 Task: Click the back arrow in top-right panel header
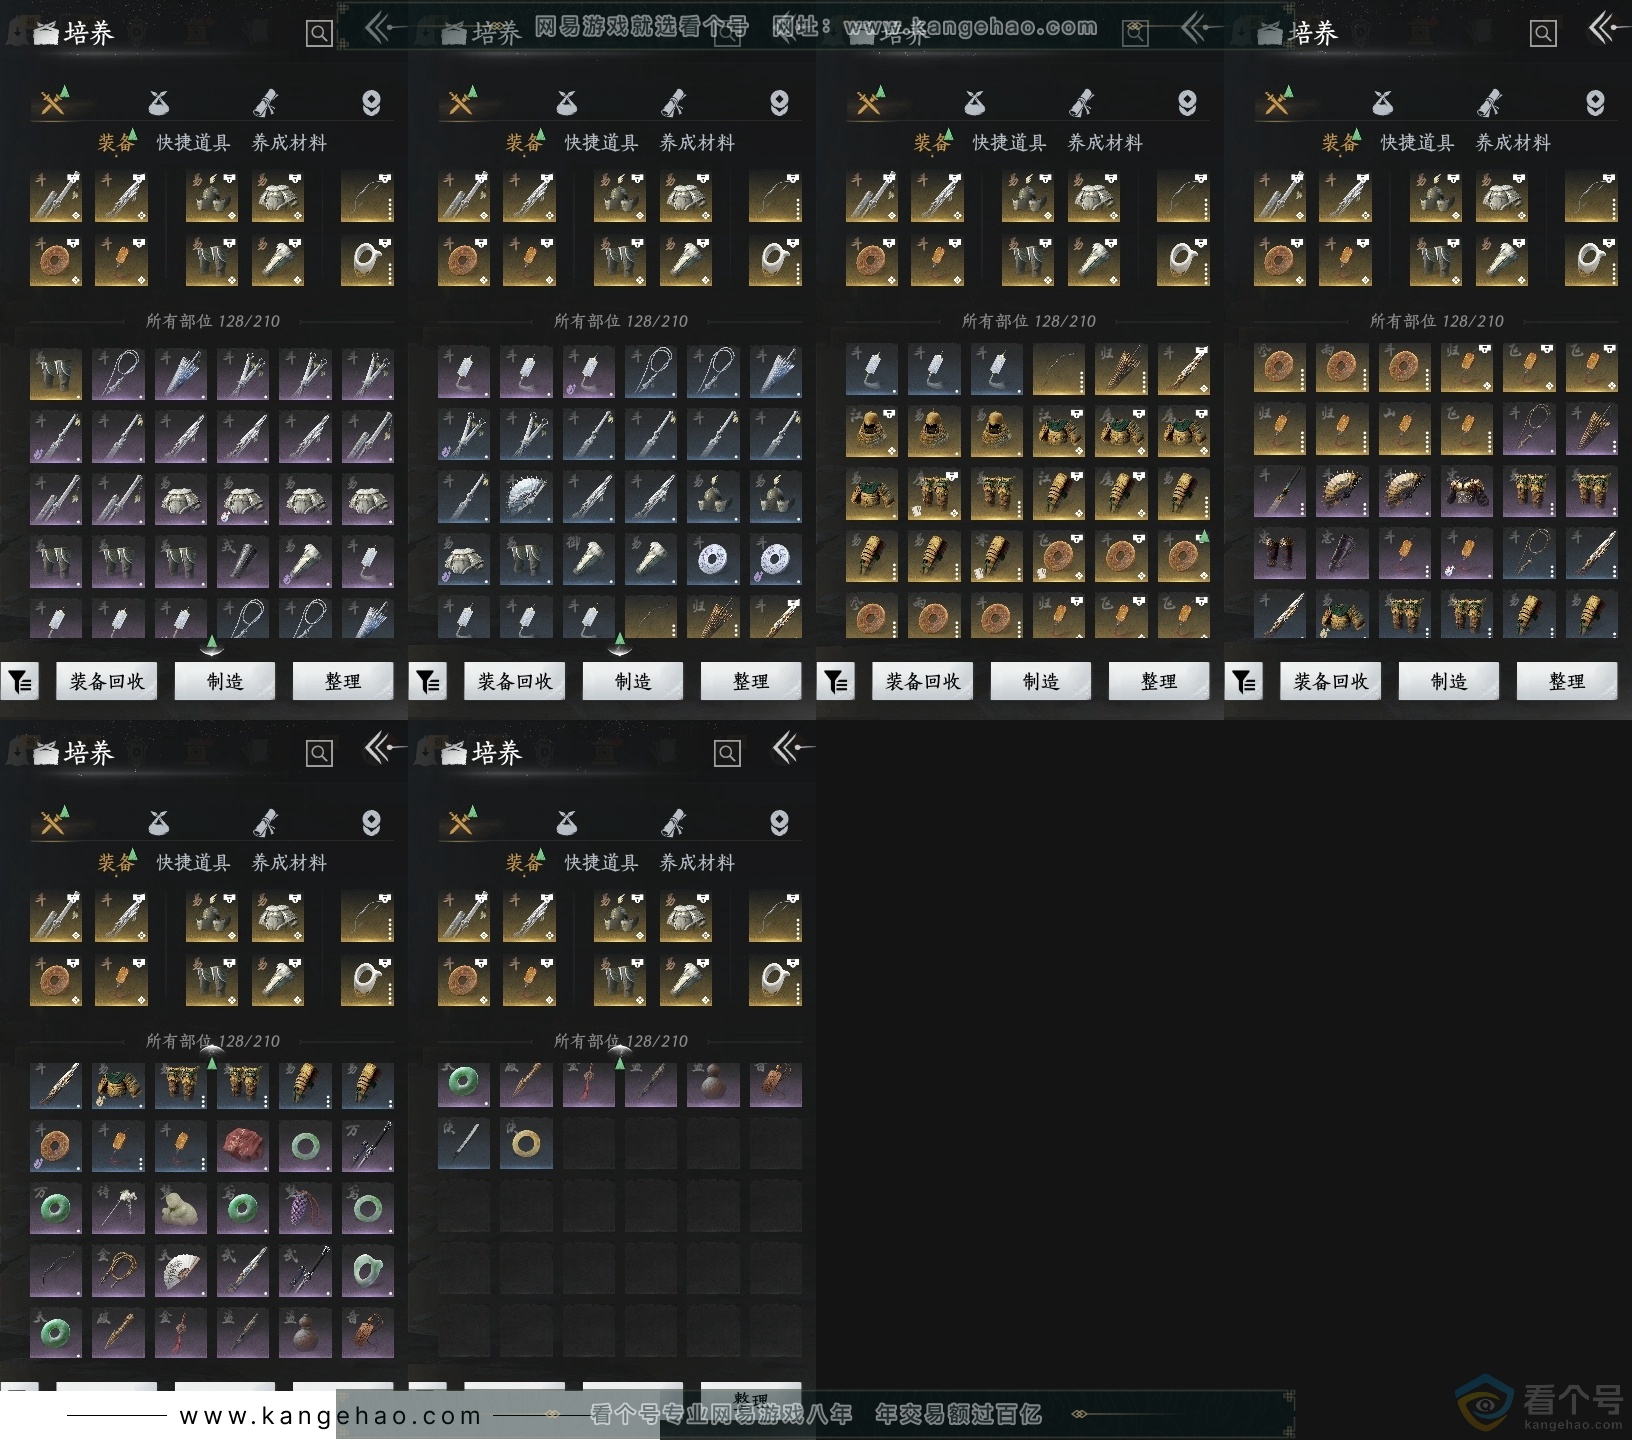[1609, 28]
